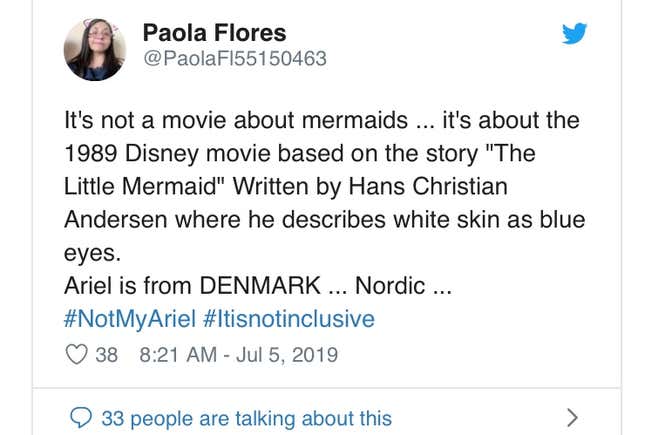
Task: Open the speech bubble conversation icon
Action: 81,418
